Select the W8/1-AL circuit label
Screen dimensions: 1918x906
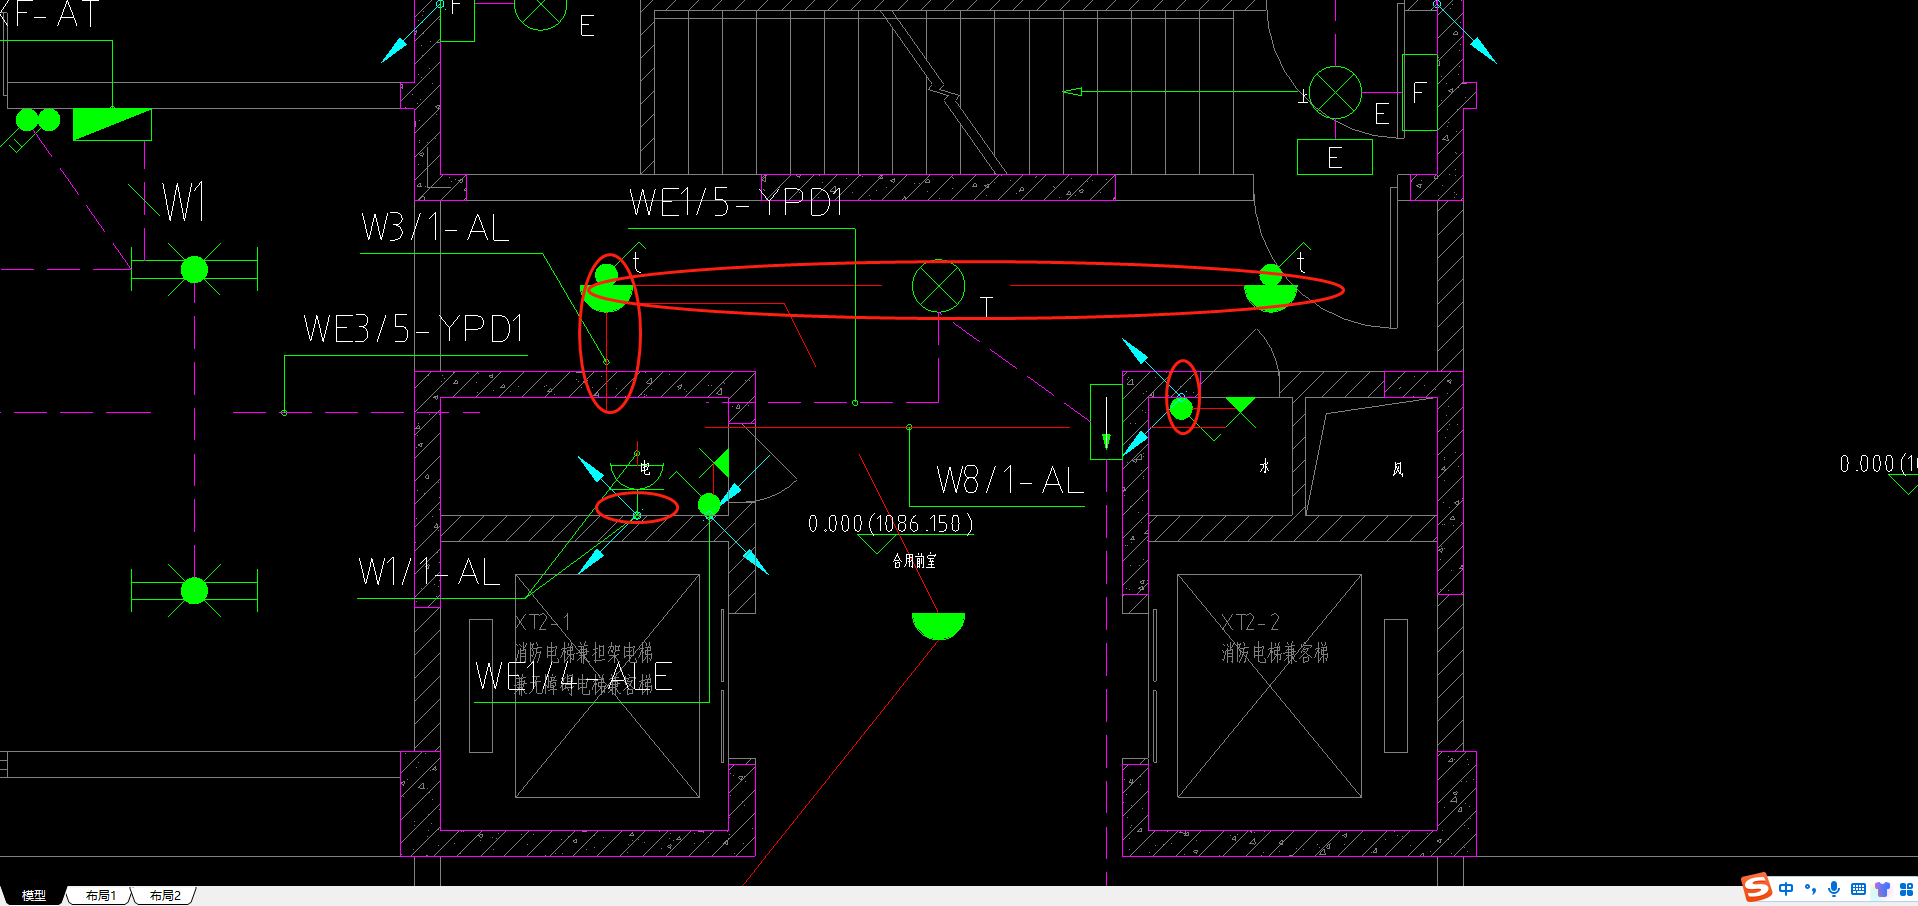click(1010, 481)
